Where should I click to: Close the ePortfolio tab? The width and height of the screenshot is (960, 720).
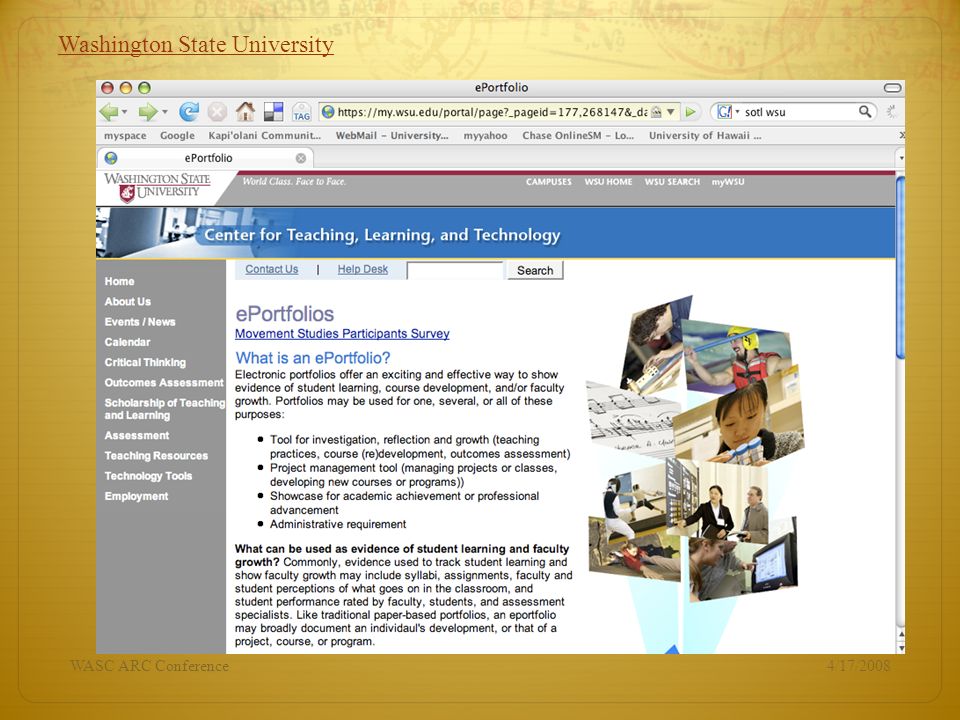point(301,158)
